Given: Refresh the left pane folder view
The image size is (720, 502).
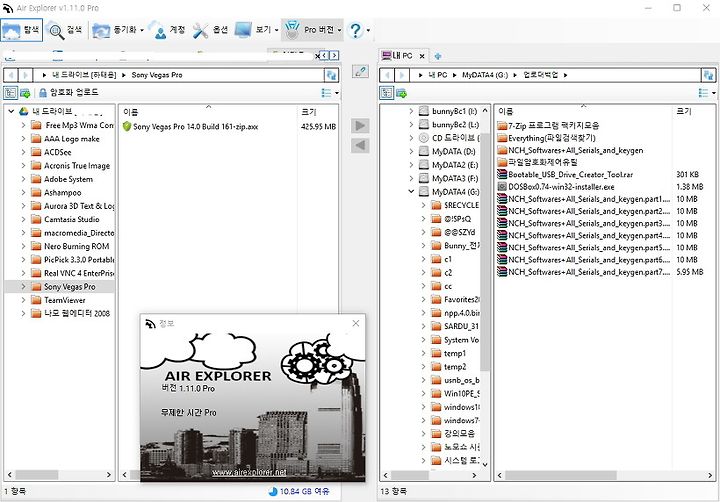Looking at the screenshot, I should pyautogui.click(x=331, y=75).
